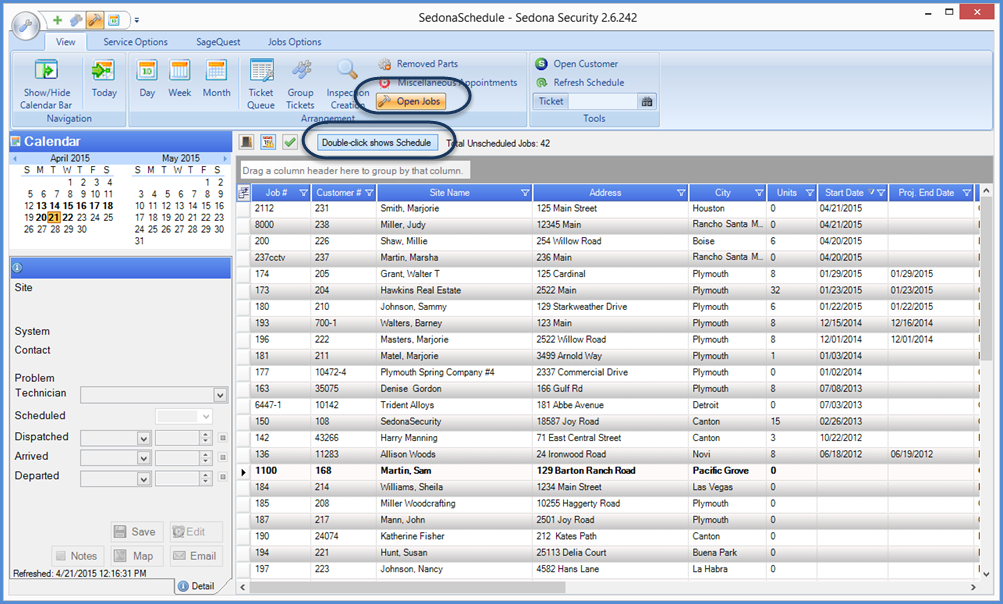The image size is (1003, 604).
Task: Toggle Show/Hide Calendar Bar
Action: (x=46, y=84)
